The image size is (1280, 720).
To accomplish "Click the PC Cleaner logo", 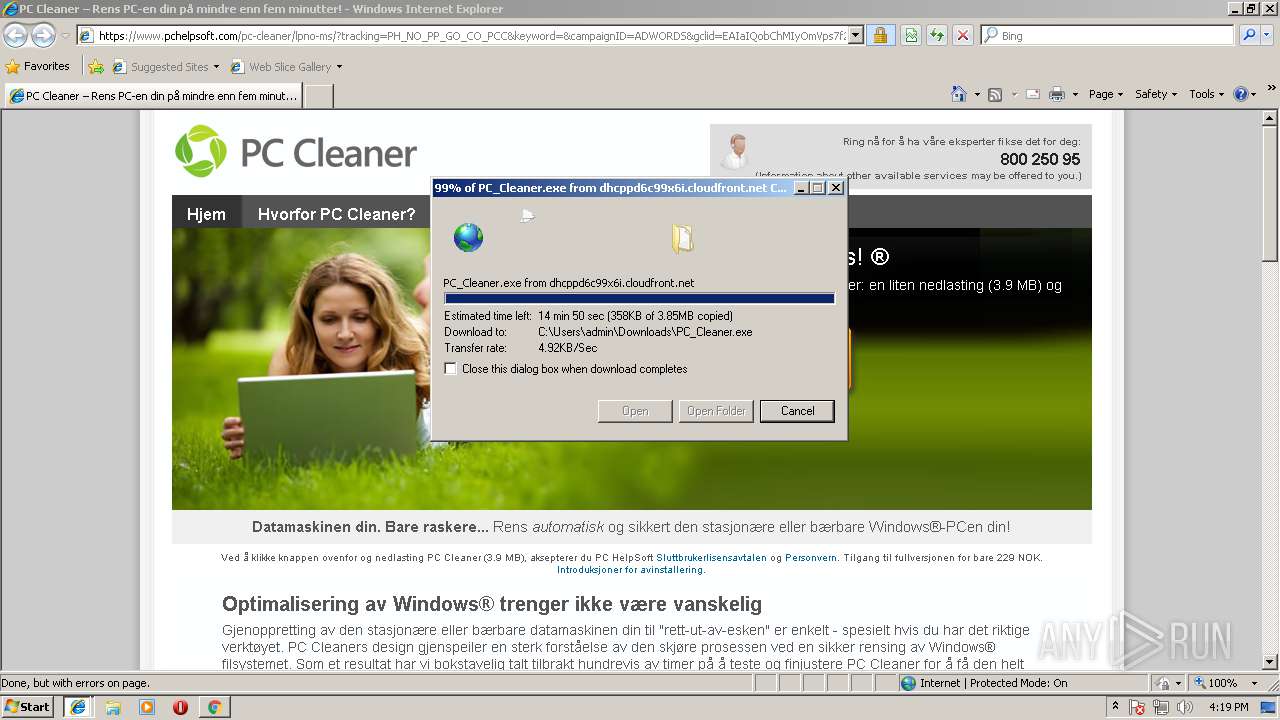I will [x=296, y=152].
